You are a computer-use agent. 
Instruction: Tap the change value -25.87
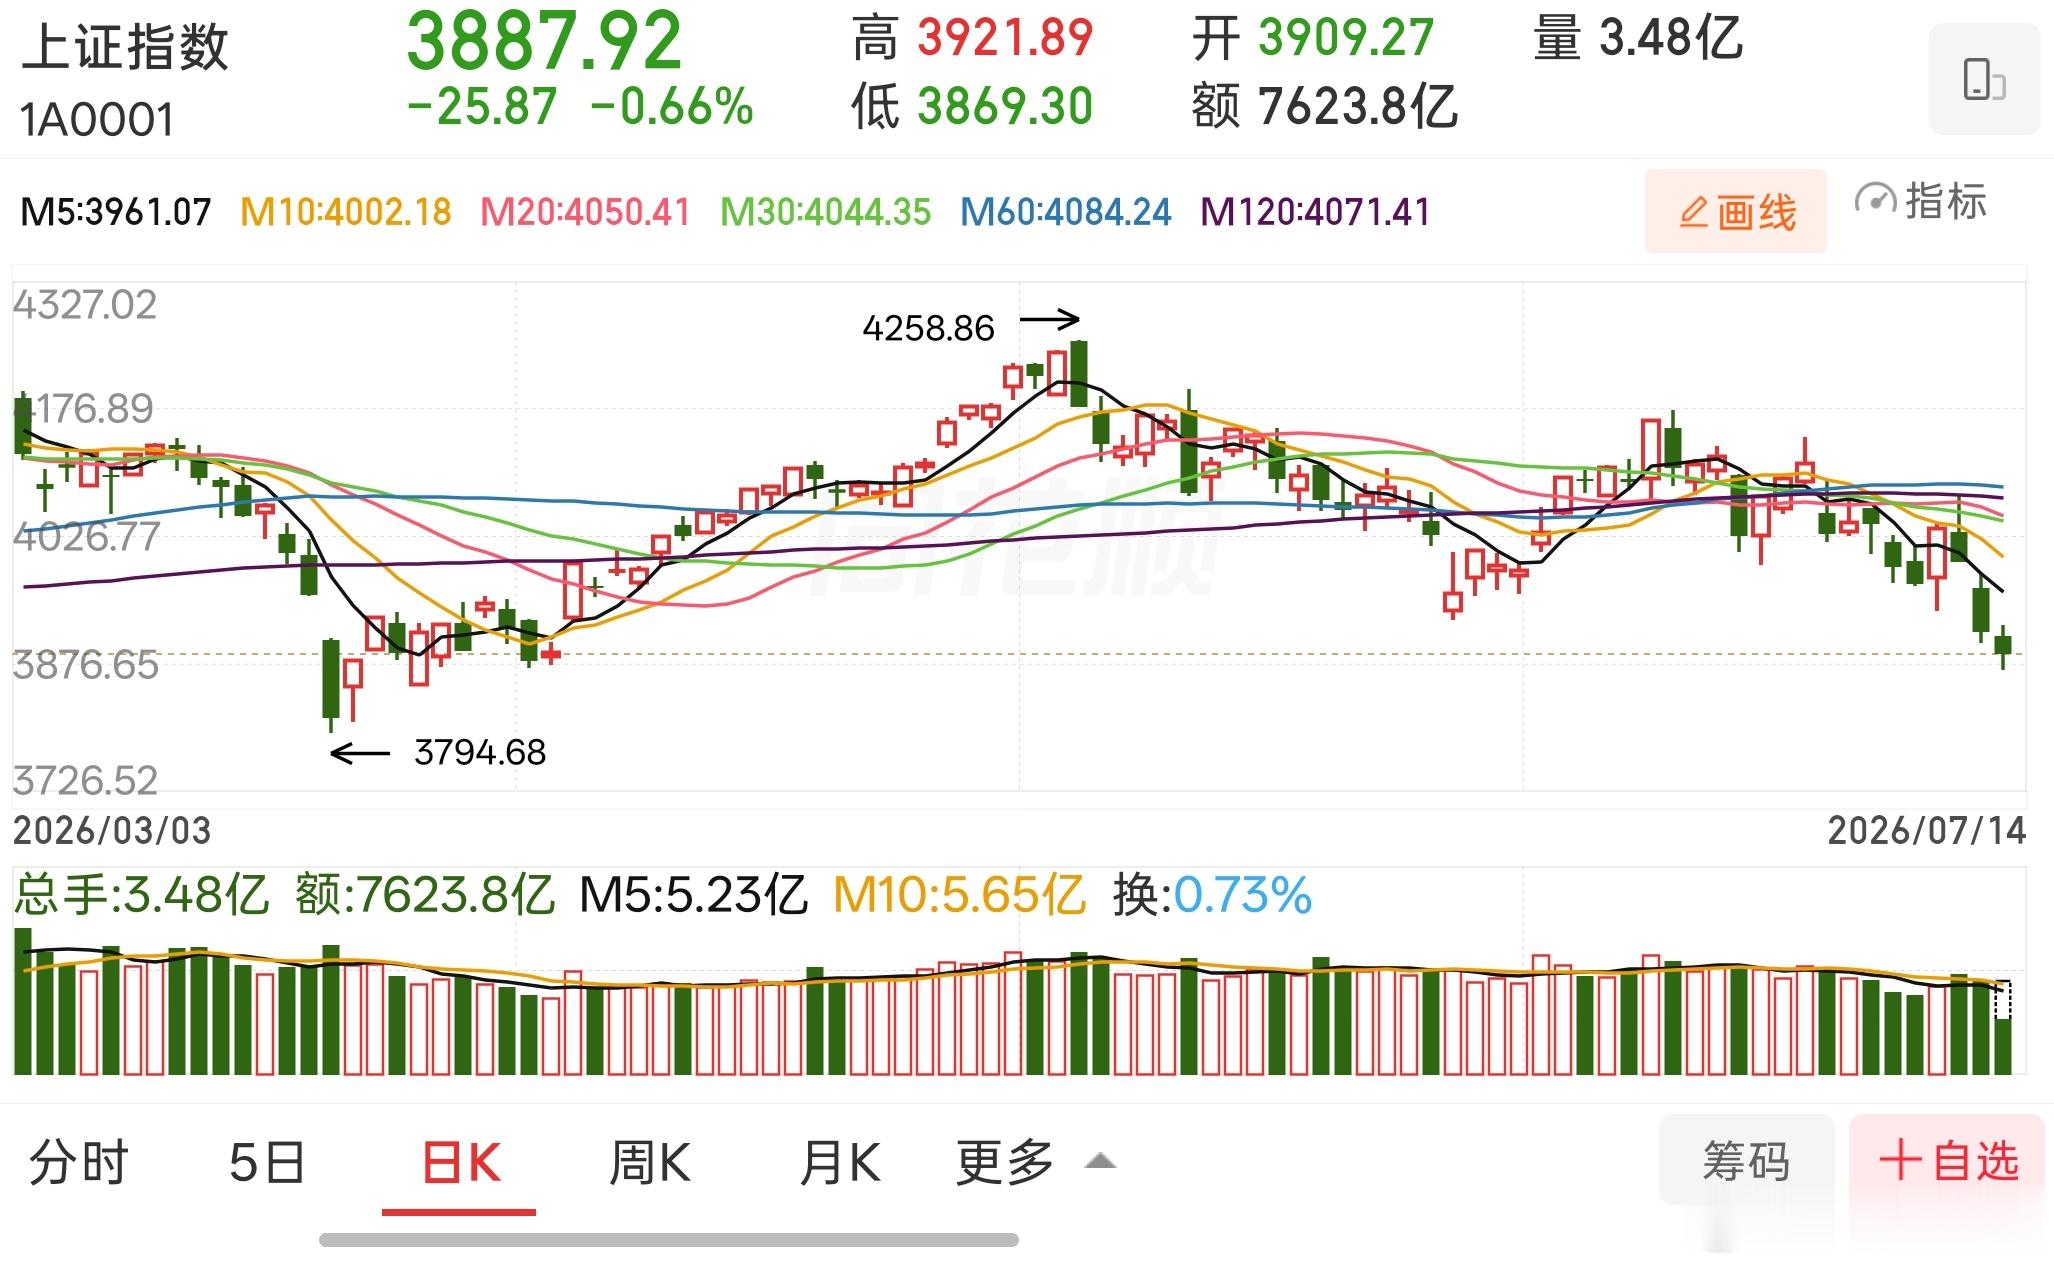(x=482, y=106)
